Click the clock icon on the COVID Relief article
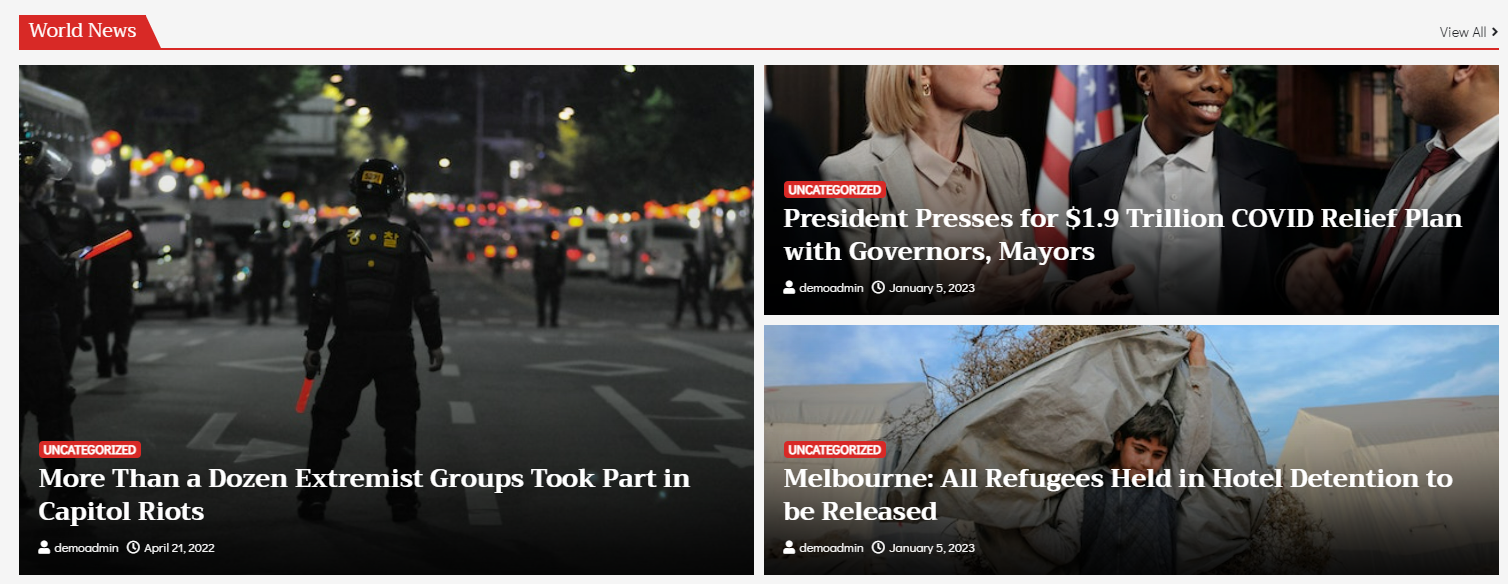 (878, 288)
